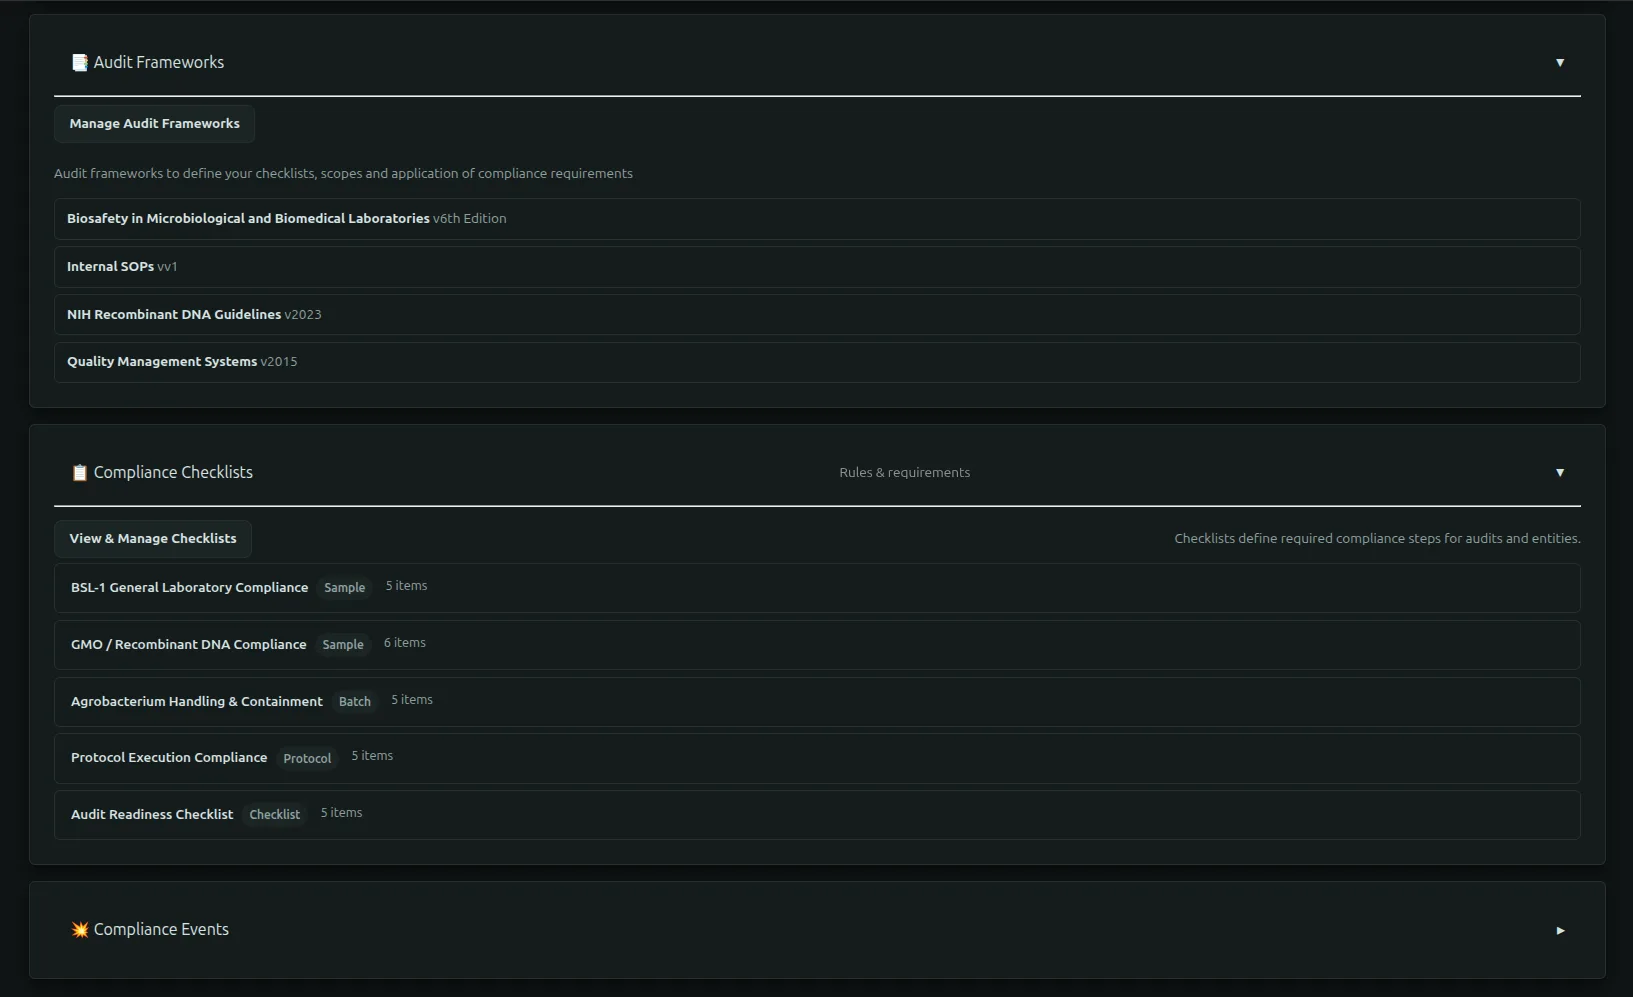Expand the Compliance Events section arrow
1633x997 pixels.
1560,930
